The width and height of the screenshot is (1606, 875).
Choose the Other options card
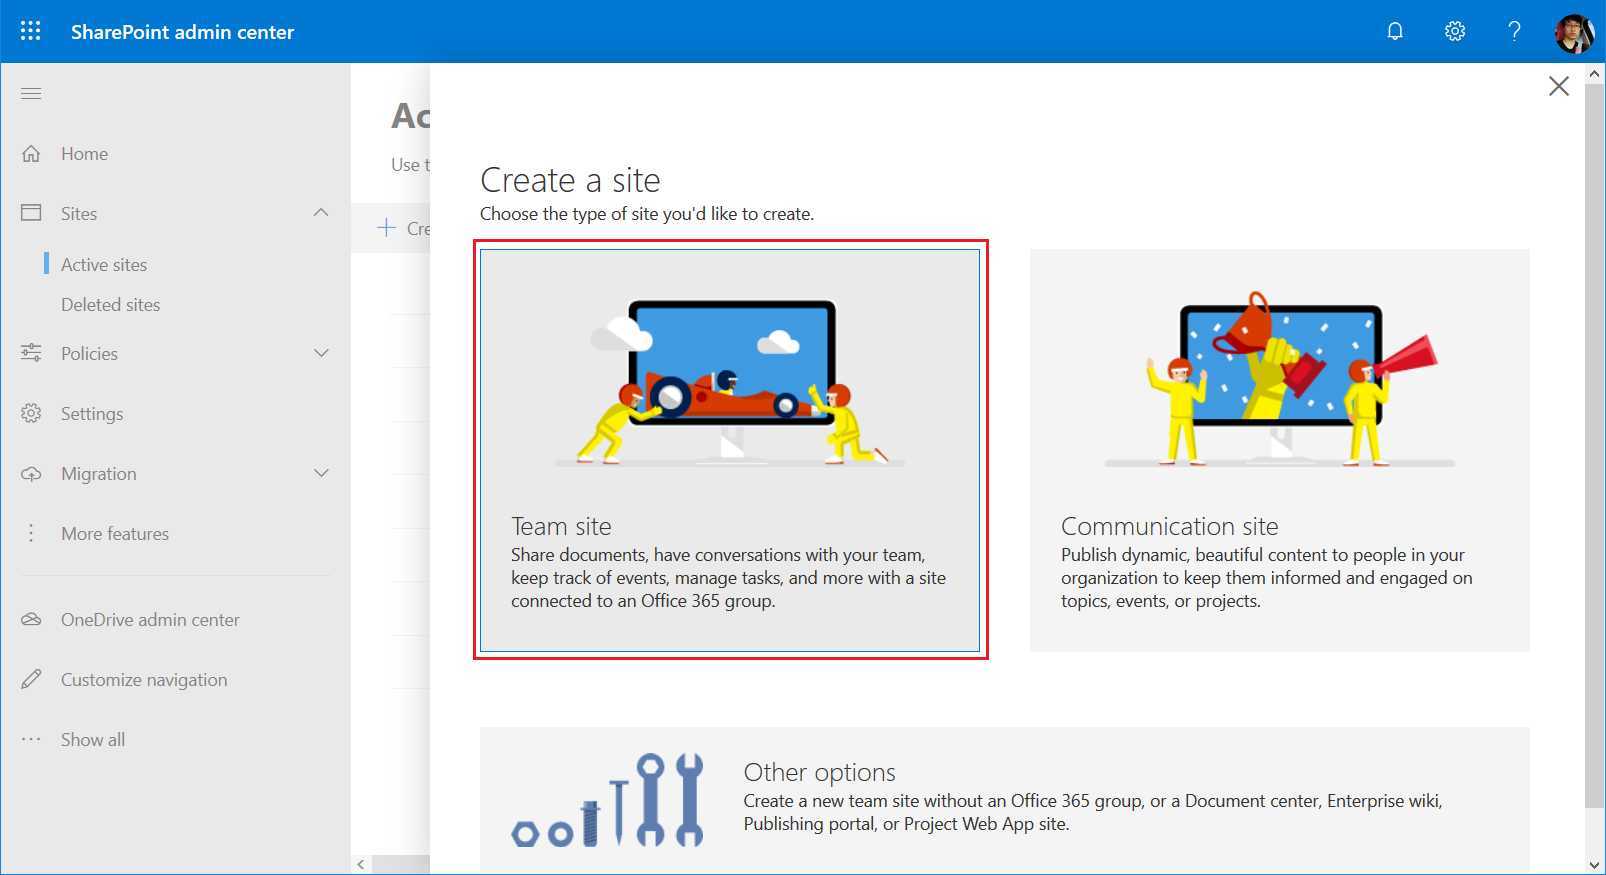point(1005,800)
